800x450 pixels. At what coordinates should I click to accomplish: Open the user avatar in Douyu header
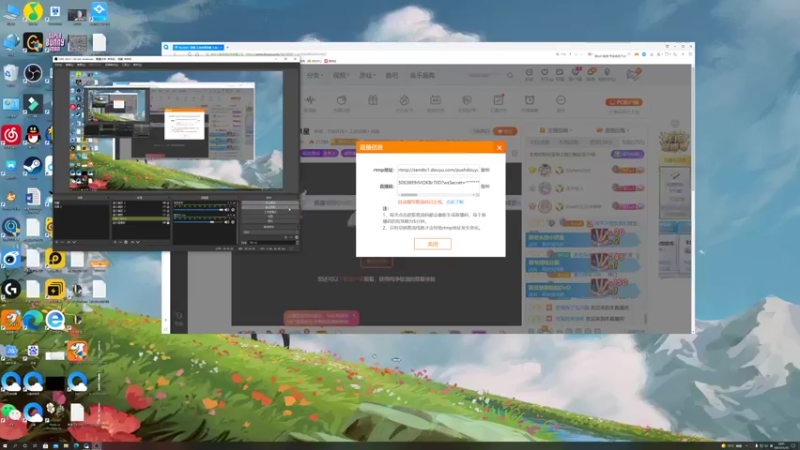634,75
